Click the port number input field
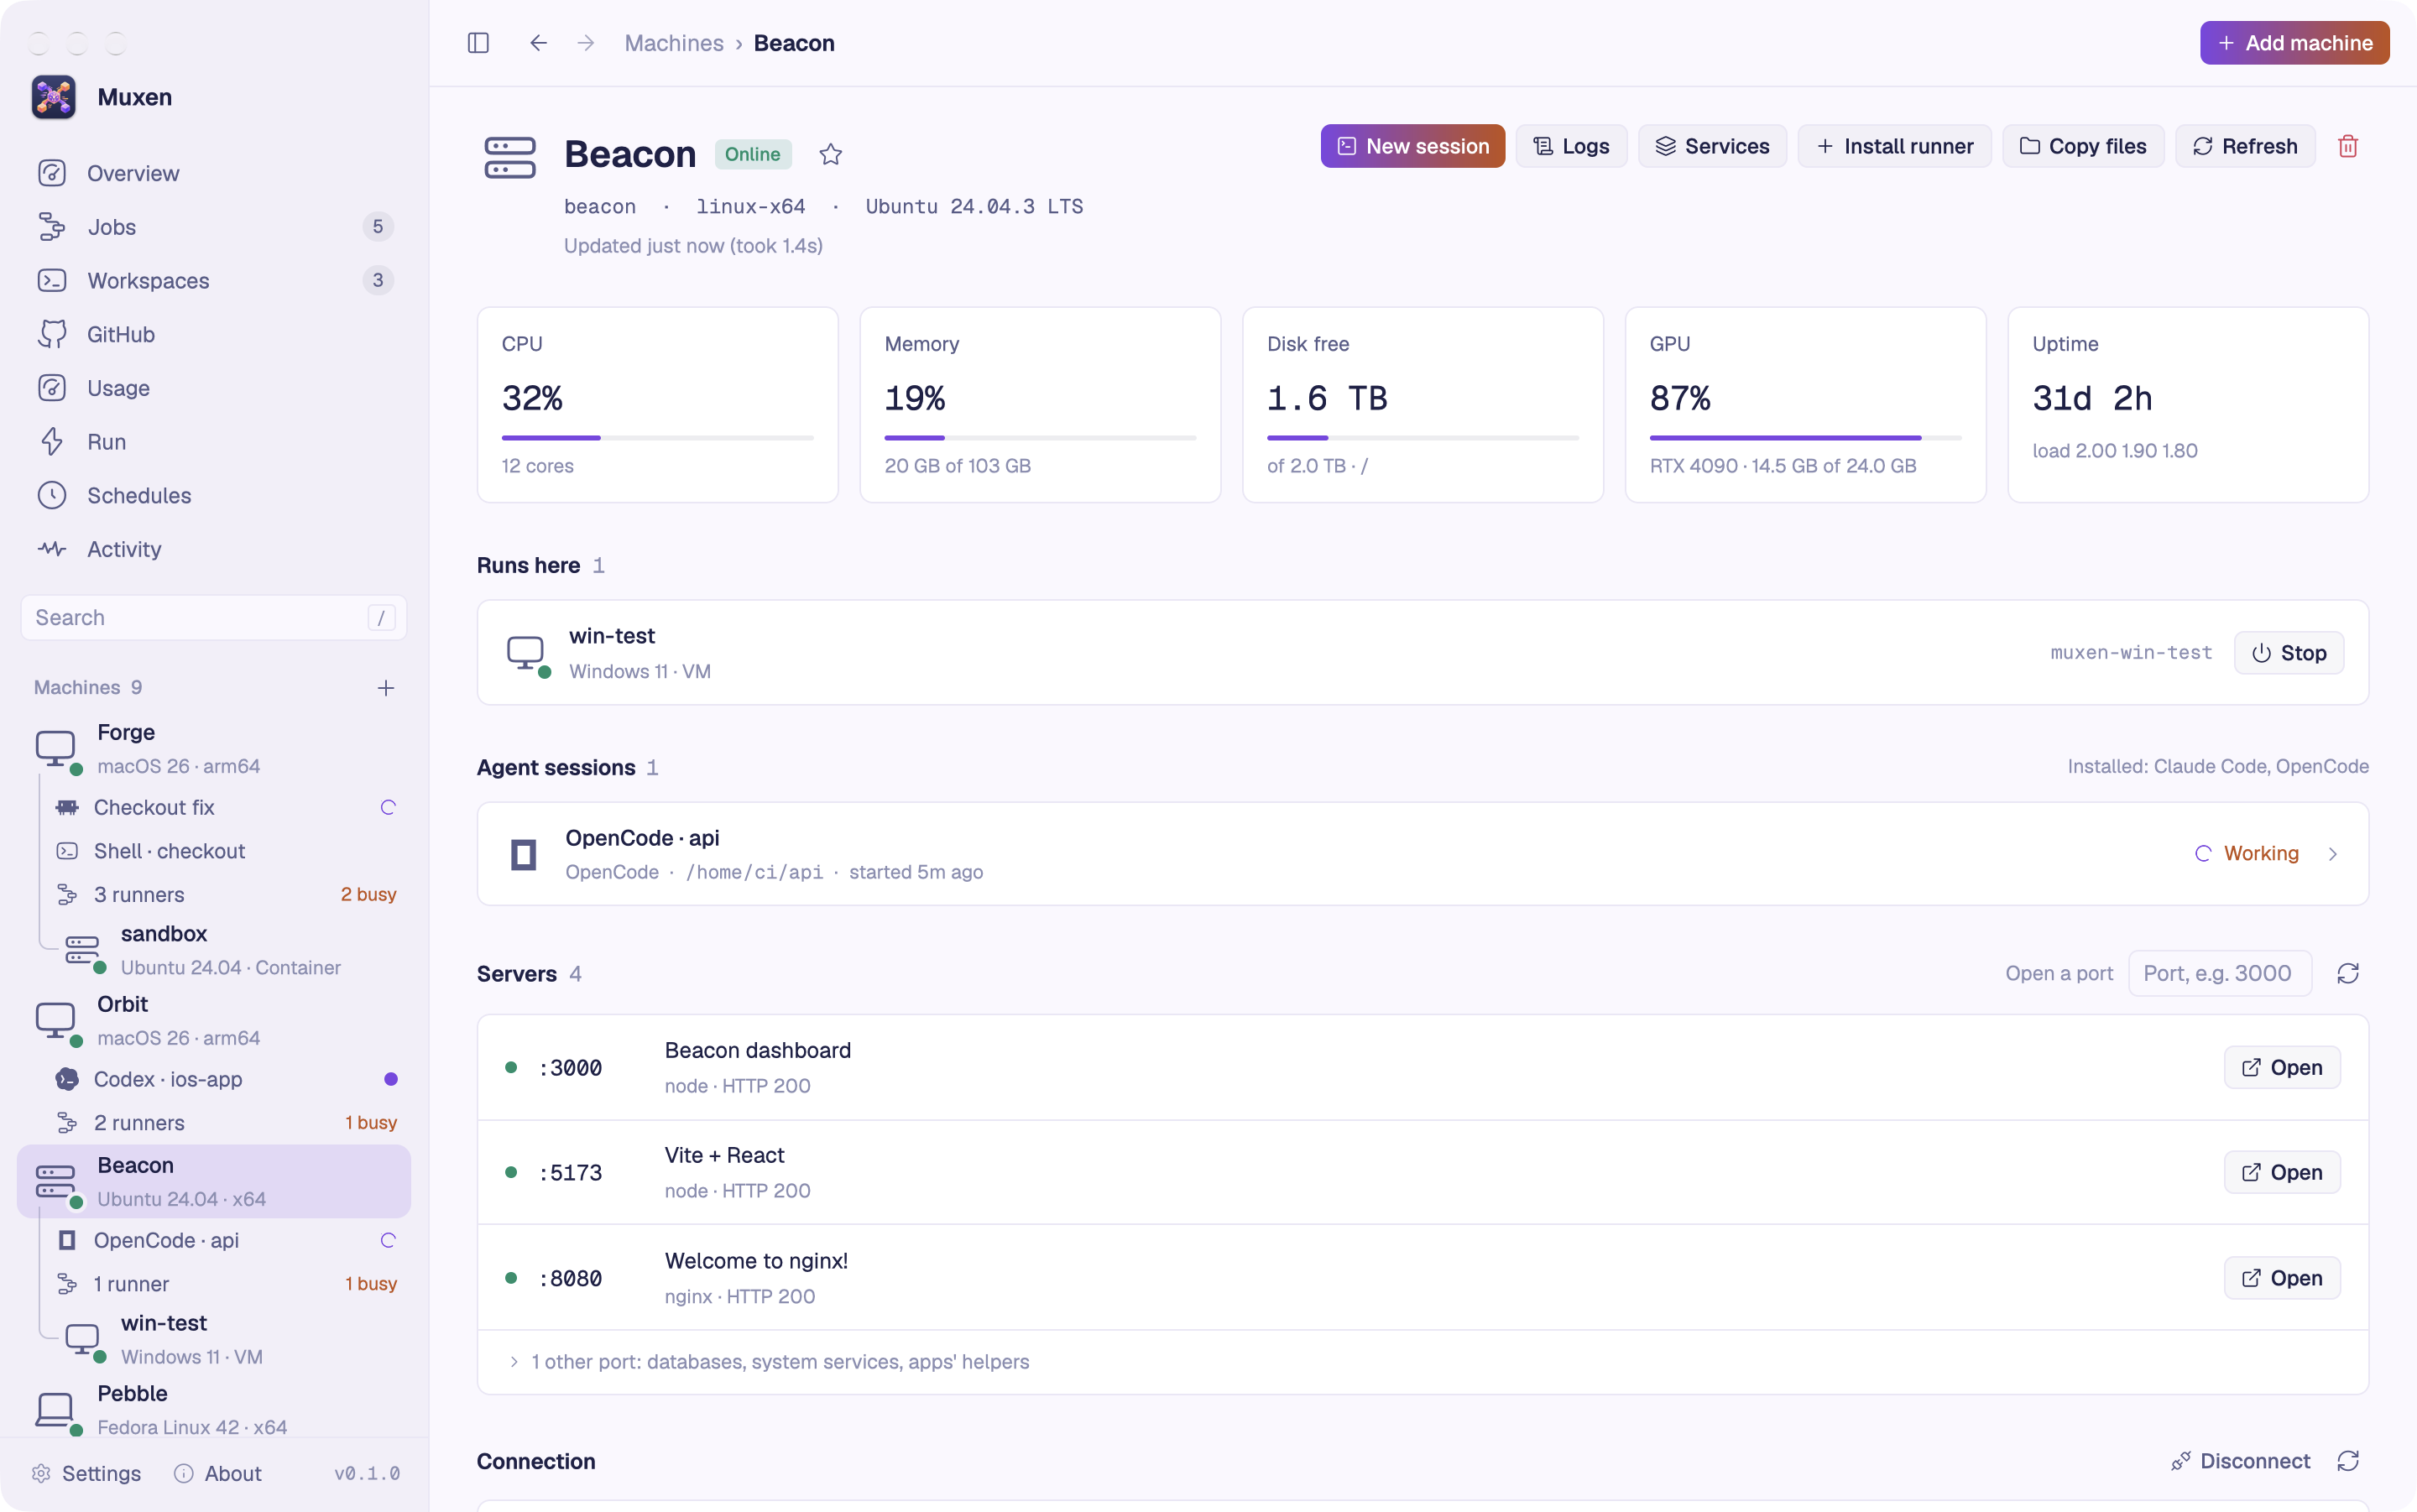The image size is (2417, 1512). click(2220, 973)
